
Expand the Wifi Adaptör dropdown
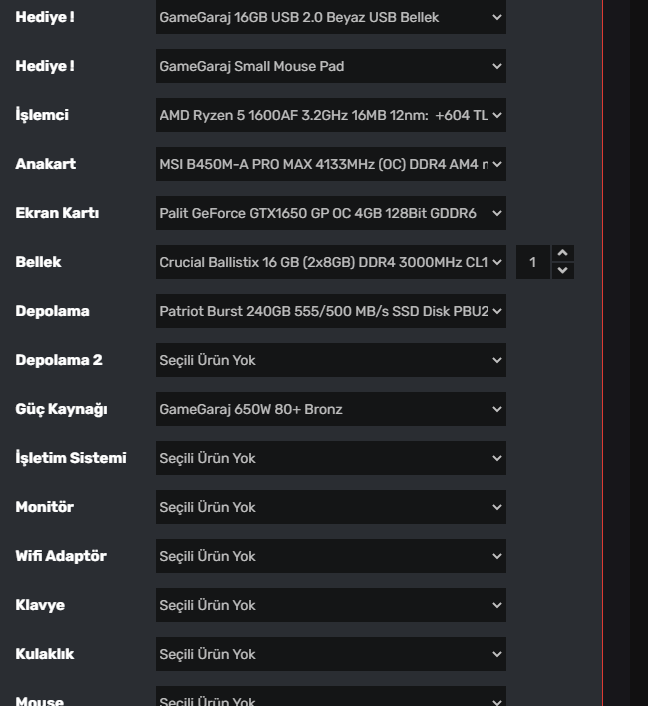[x=330, y=556]
